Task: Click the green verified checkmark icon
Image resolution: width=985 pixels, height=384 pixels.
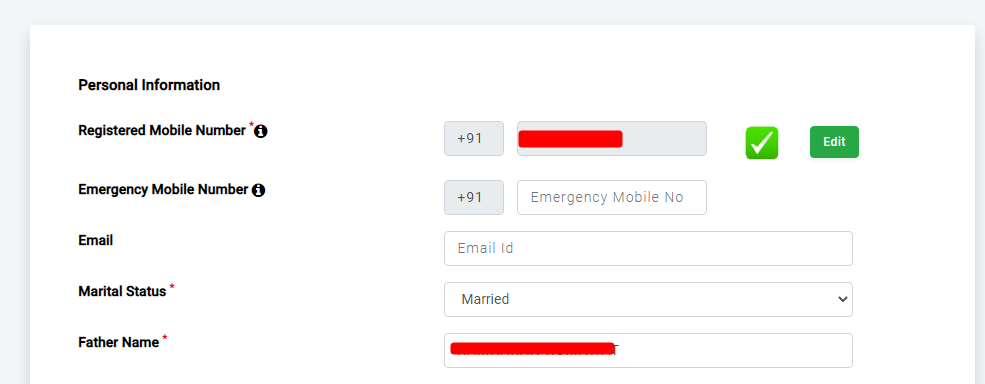Action: click(x=762, y=143)
